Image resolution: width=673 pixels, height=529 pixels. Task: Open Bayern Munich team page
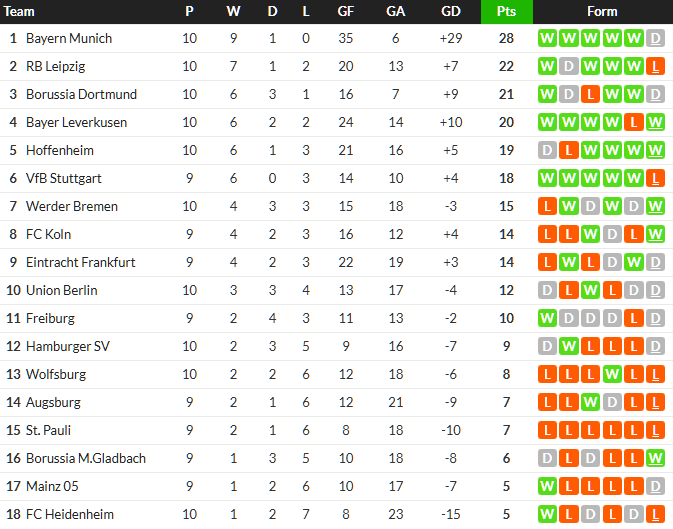68,38
